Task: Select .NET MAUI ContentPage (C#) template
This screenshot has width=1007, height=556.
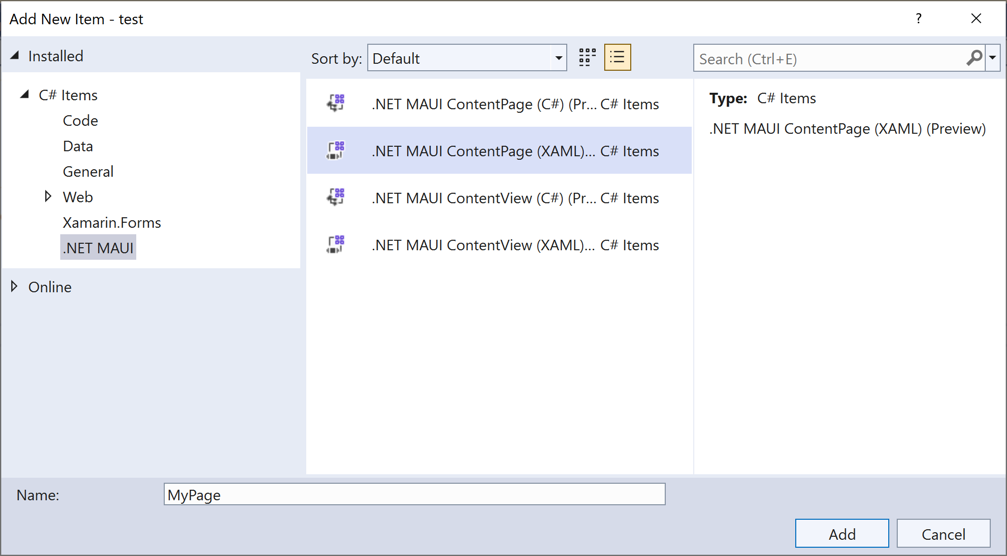Action: [499, 103]
